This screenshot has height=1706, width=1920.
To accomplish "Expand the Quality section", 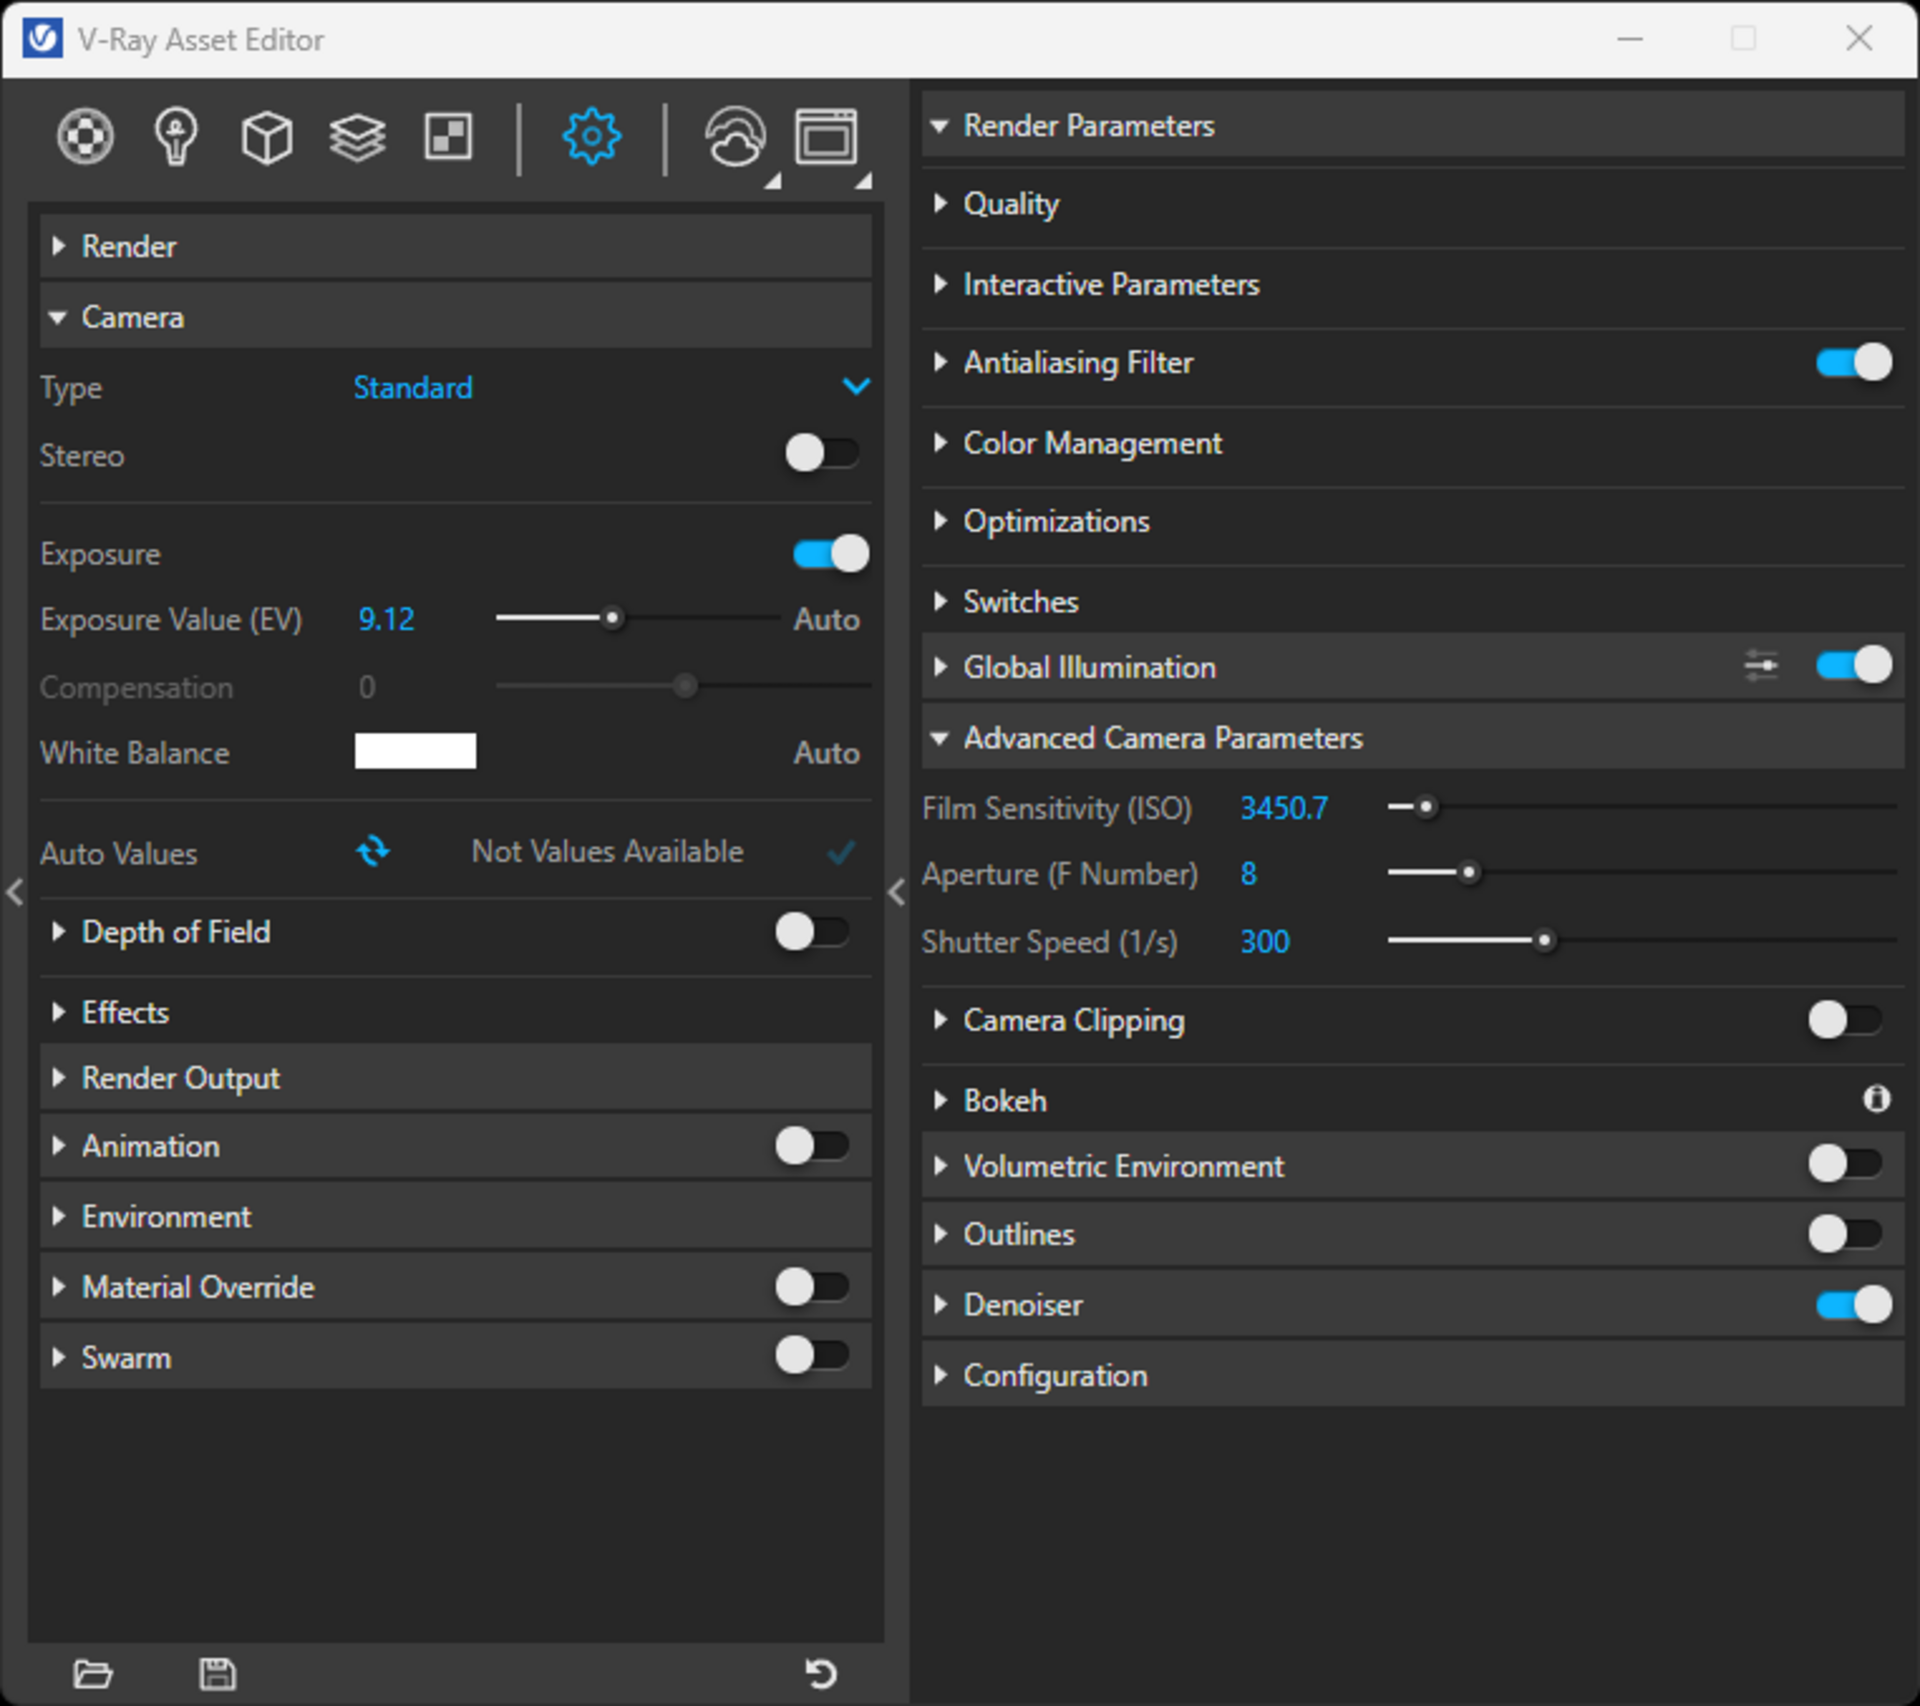I will 1413,204.
